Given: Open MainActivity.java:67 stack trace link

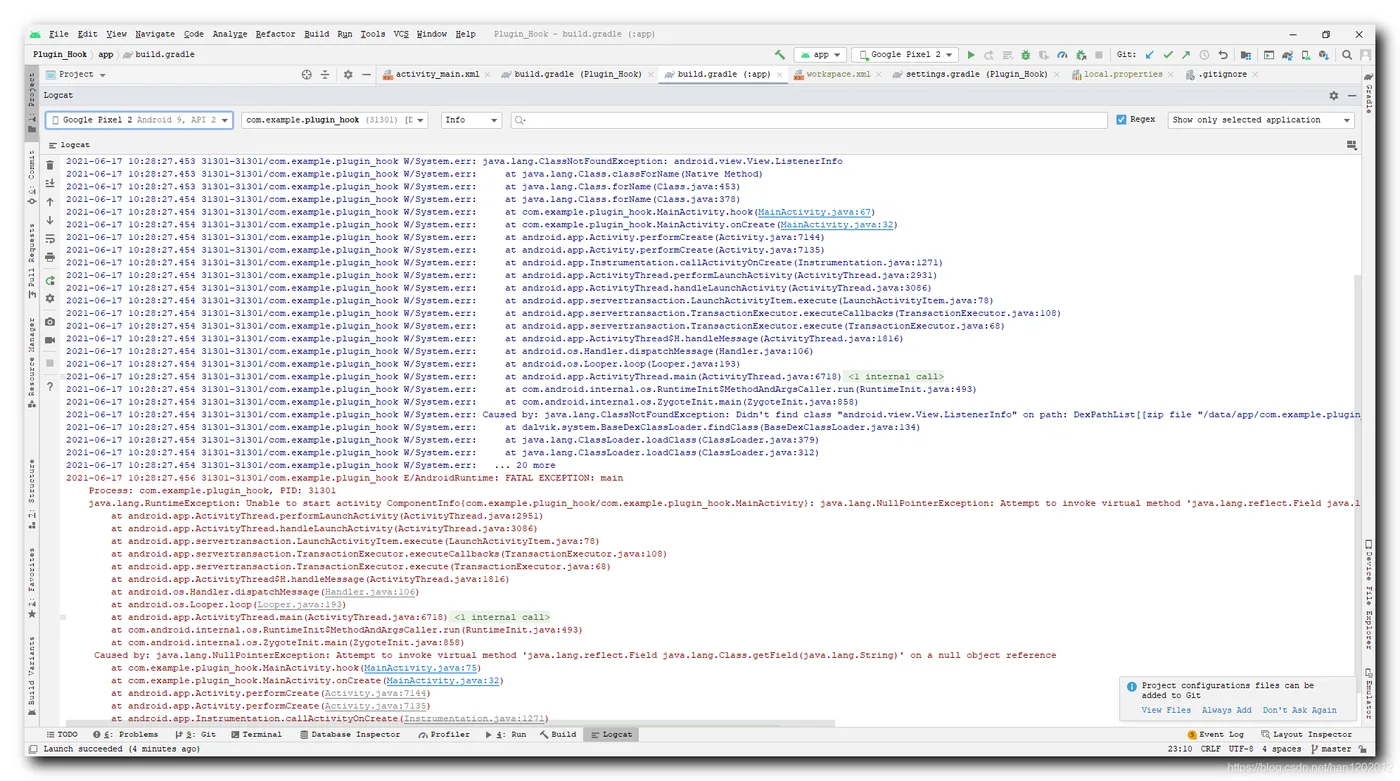Looking at the screenshot, I should click(x=815, y=212).
